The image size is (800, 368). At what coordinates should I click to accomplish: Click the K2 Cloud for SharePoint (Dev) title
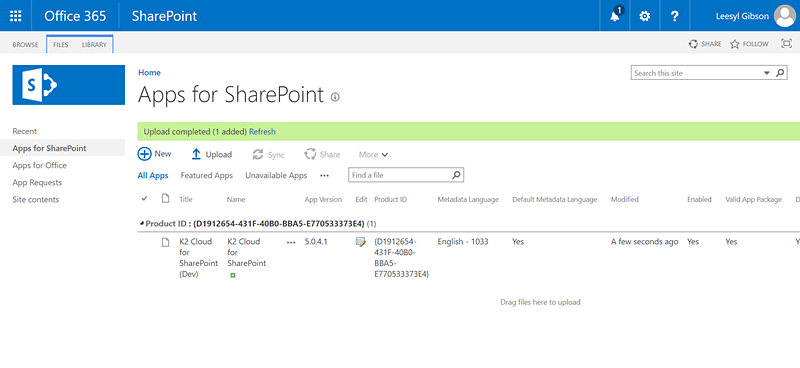tap(198, 258)
